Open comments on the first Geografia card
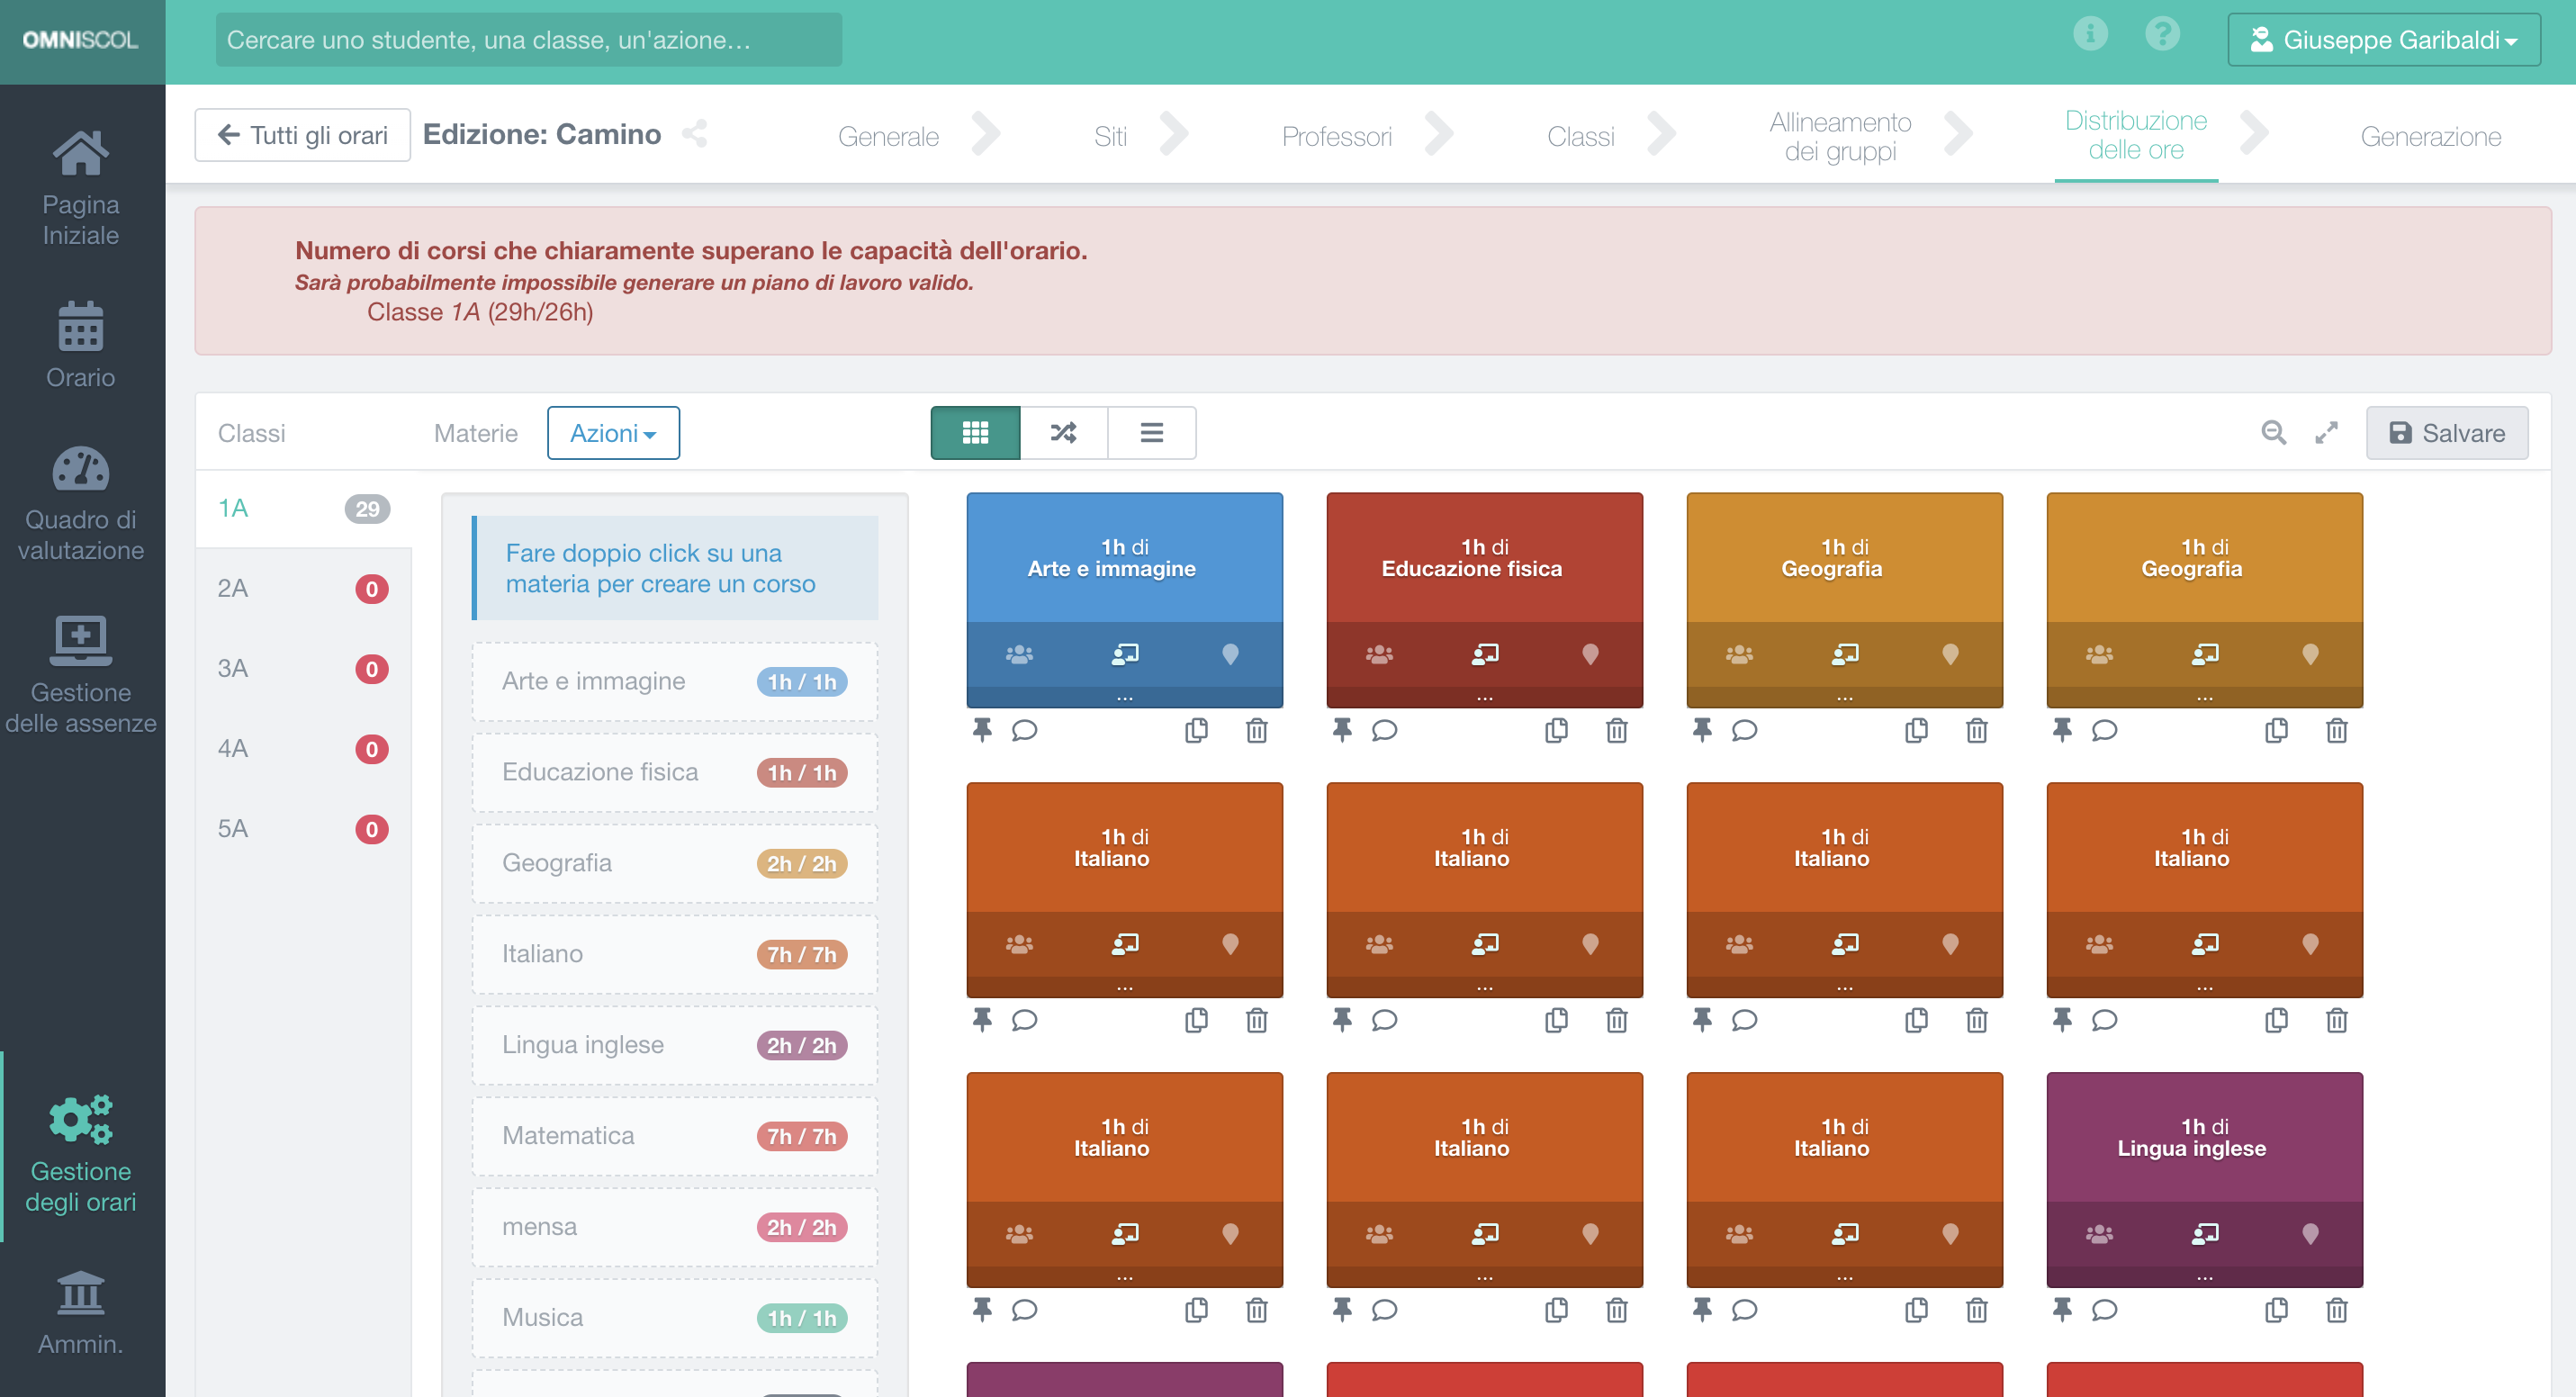This screenshot has width=2576, height=1397. (x=1743, y=731)
